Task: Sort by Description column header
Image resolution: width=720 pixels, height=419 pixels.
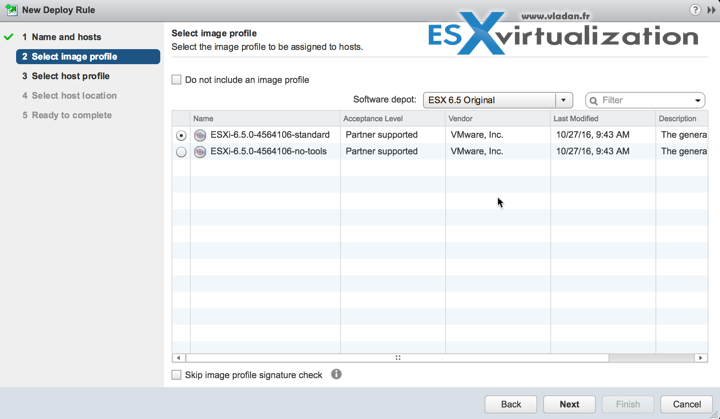Action: pyautogui.click(x=682, y=119)
